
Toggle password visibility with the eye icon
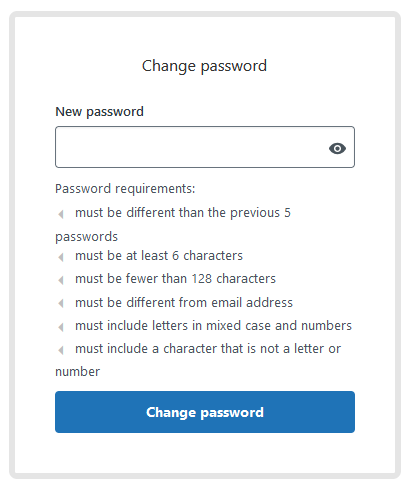337,148
